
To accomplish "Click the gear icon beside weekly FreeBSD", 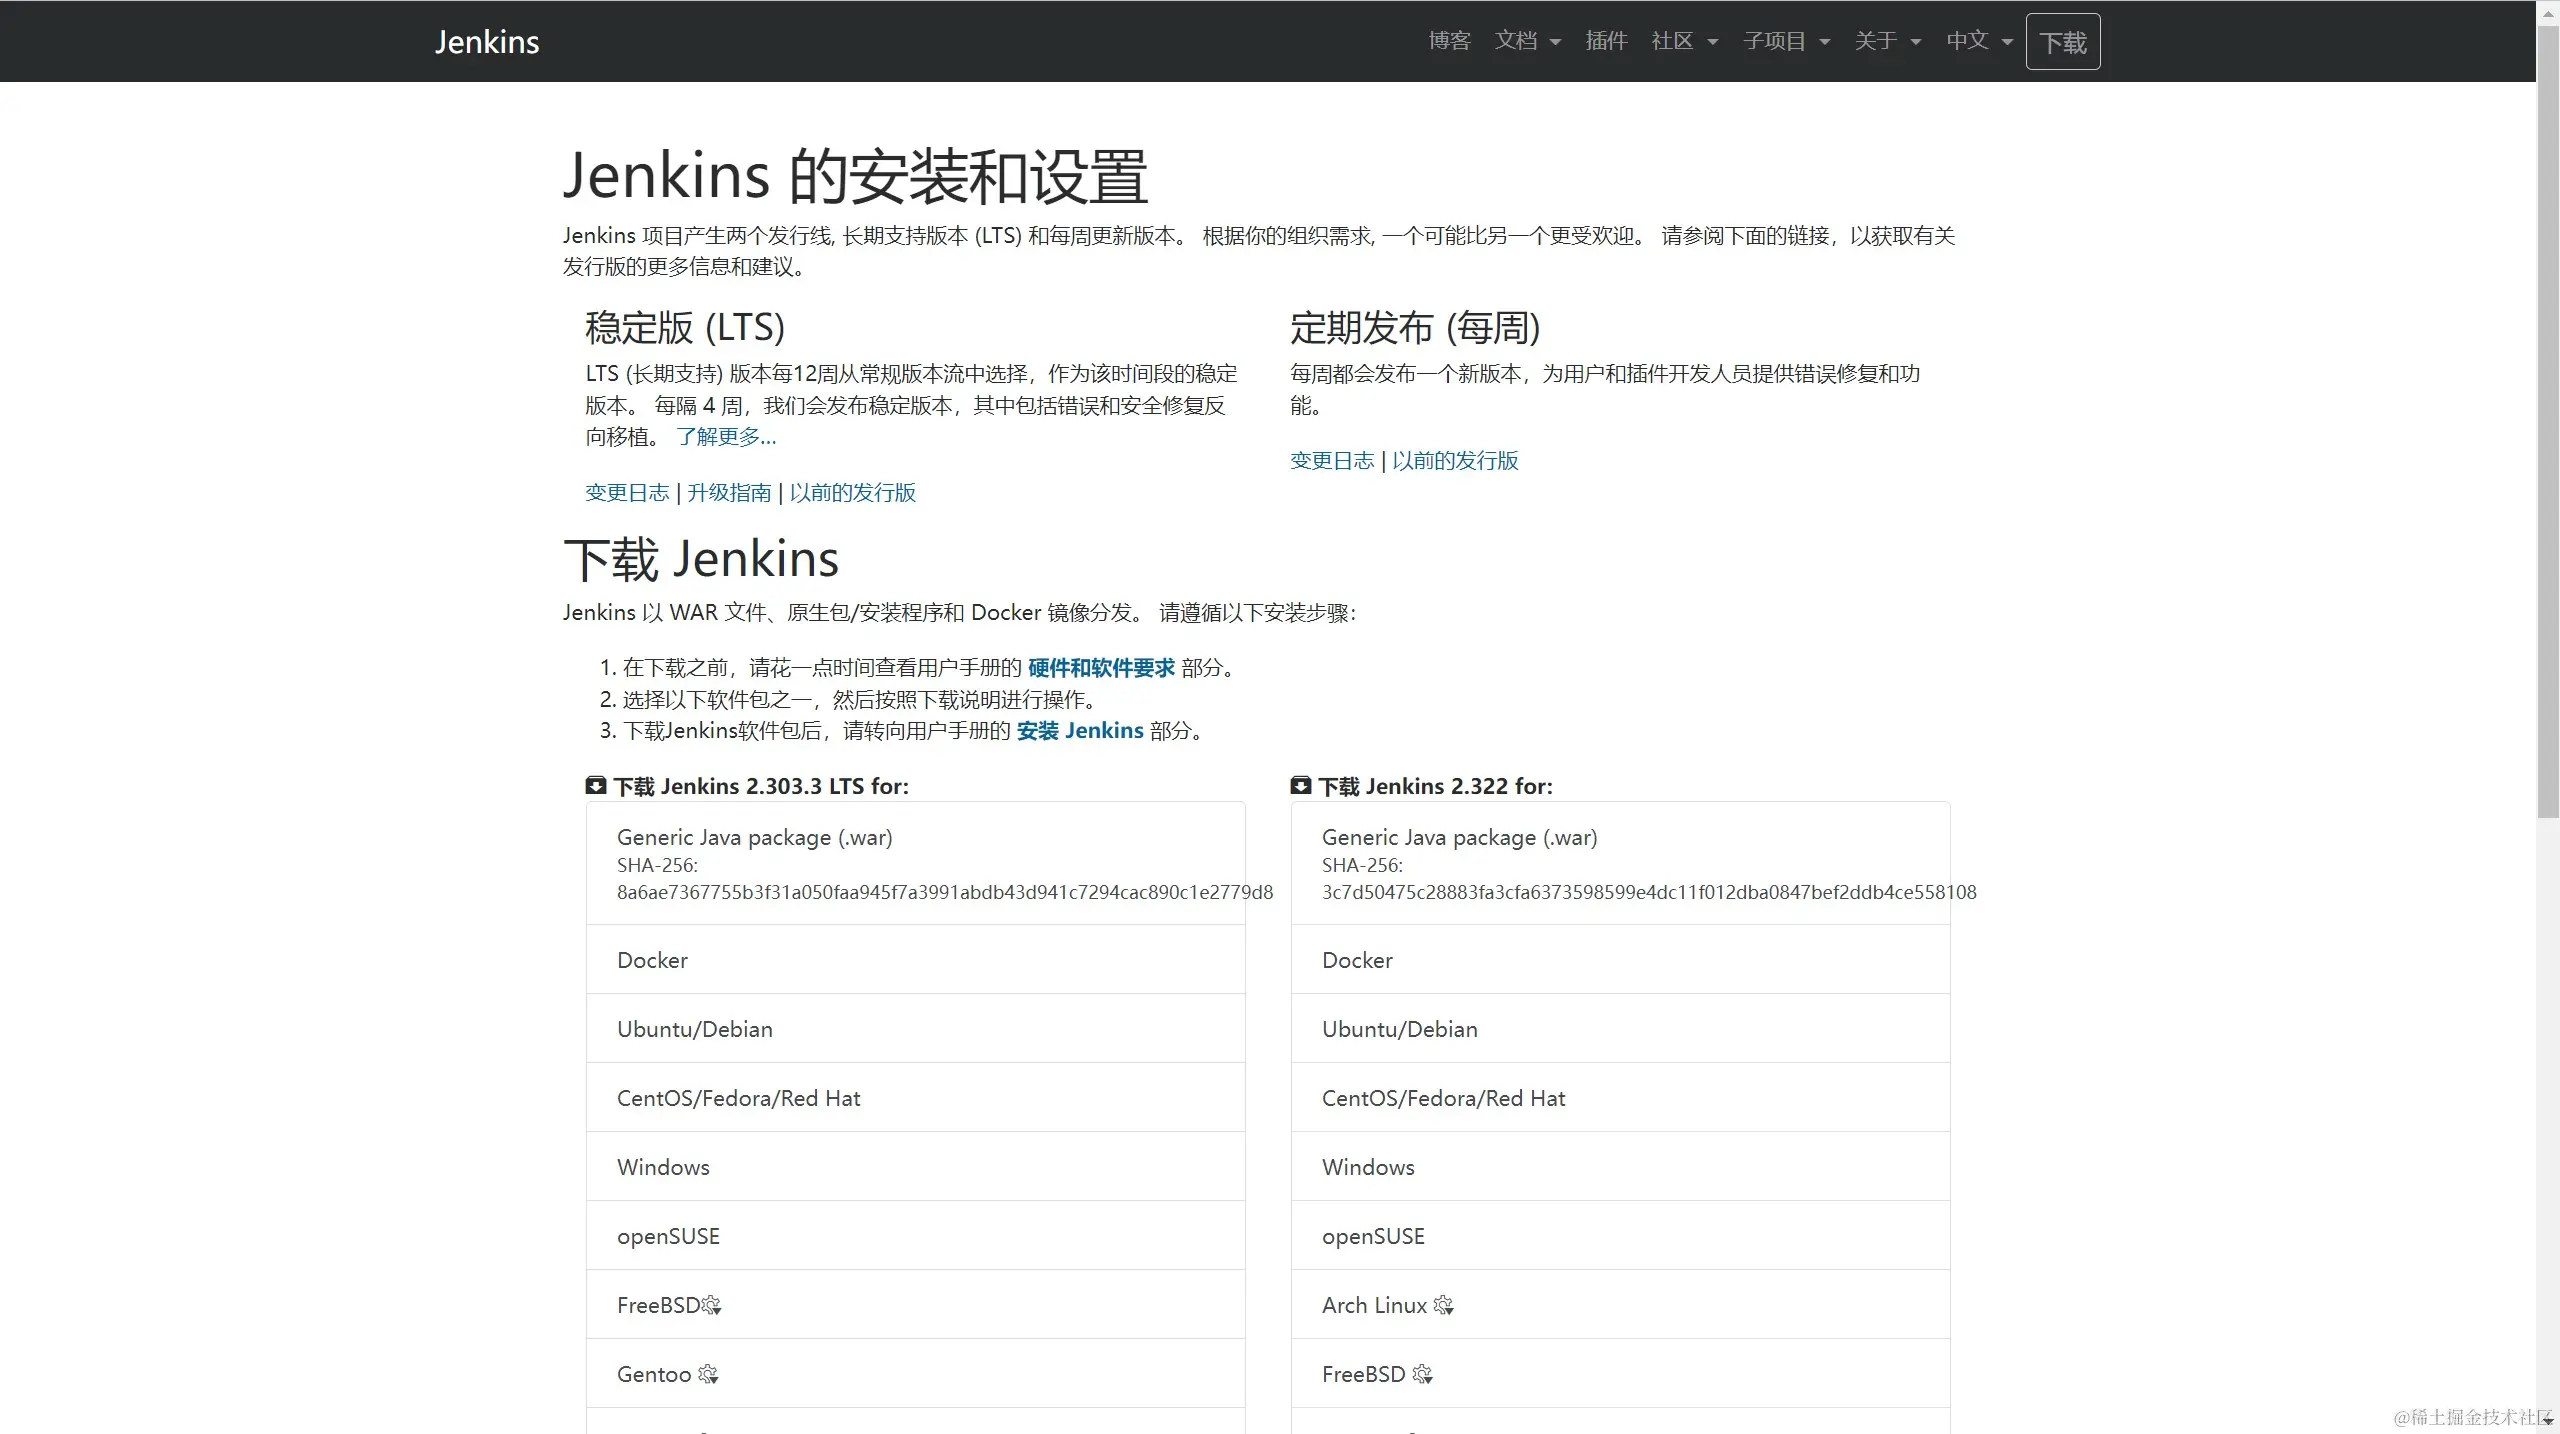I will pos(1422,1374).
